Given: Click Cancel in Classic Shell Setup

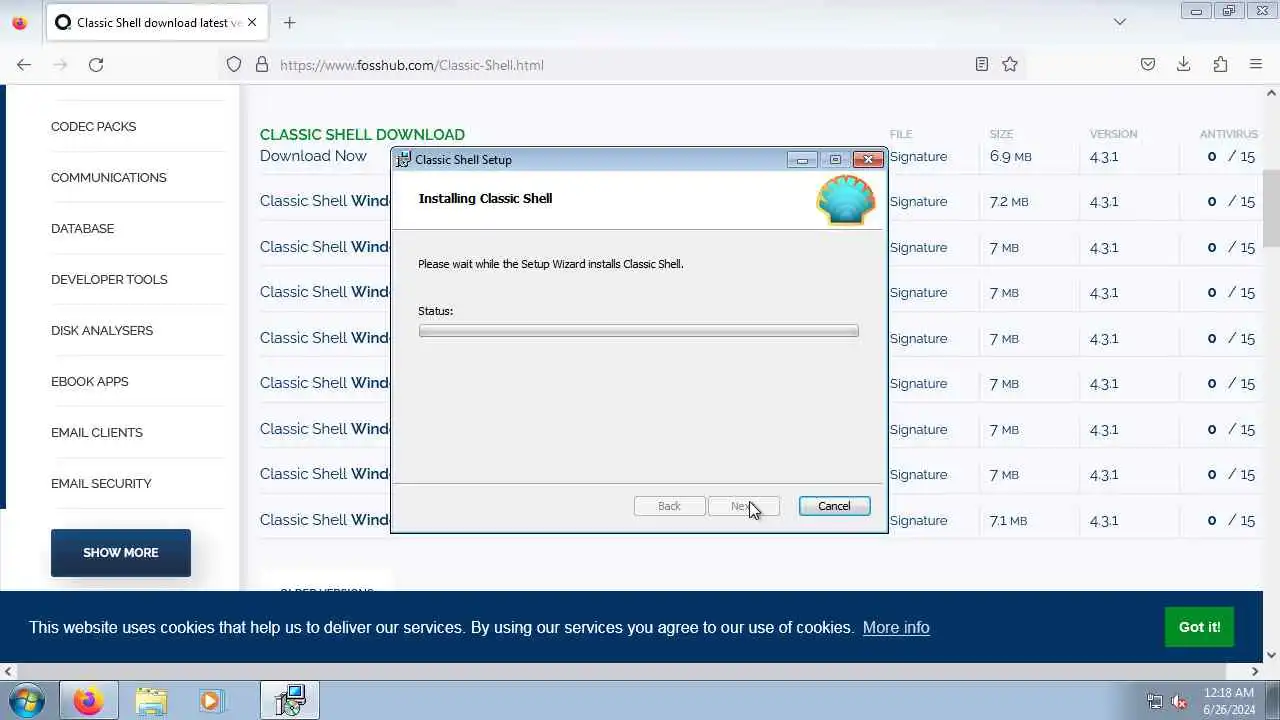Looking at the screenshot, I should click(x=834, y=506).
